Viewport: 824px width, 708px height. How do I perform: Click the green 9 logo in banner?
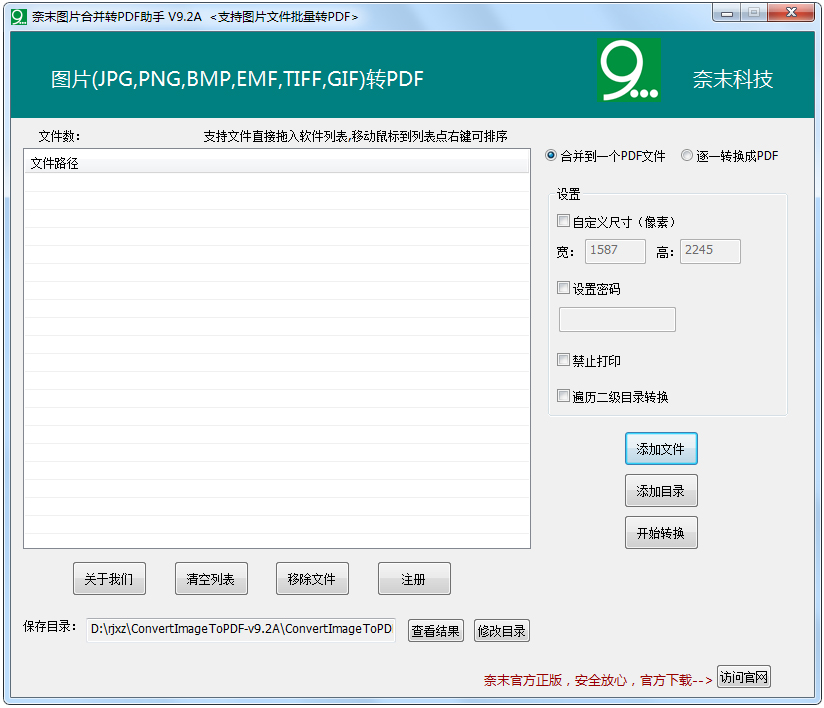tap(629, 70)
